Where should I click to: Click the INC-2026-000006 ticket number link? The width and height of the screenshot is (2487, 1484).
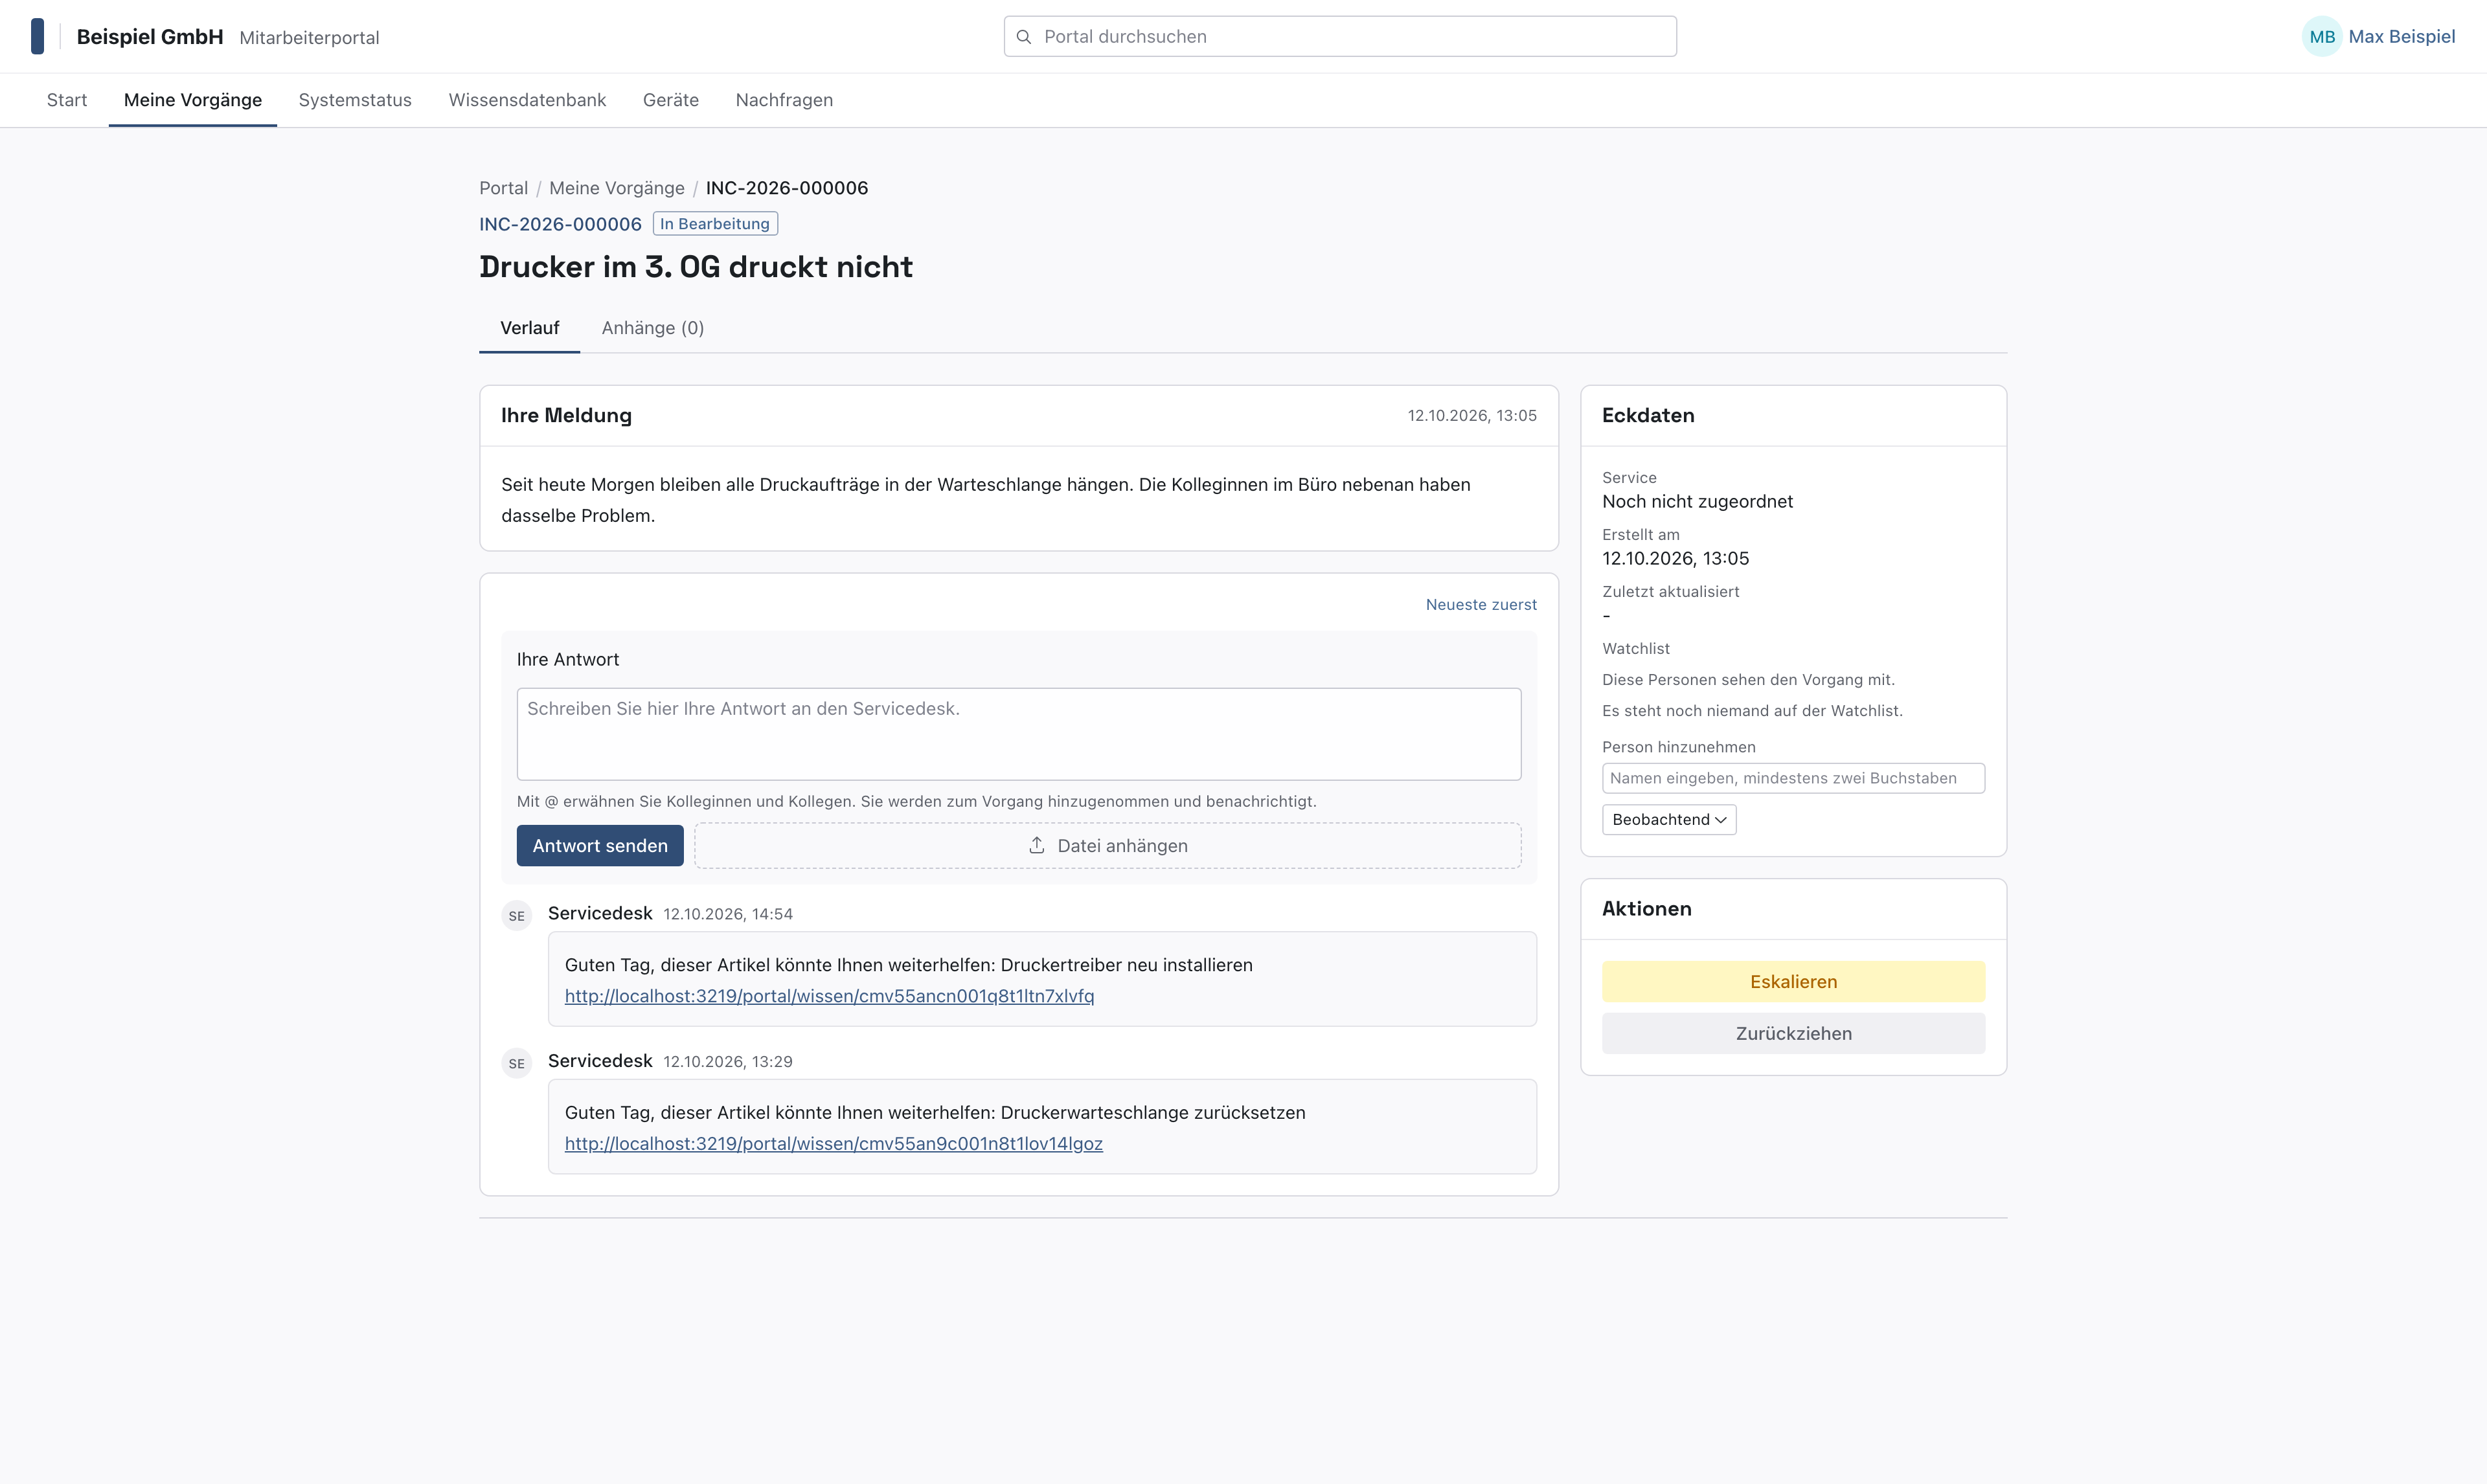click(560, 224)
